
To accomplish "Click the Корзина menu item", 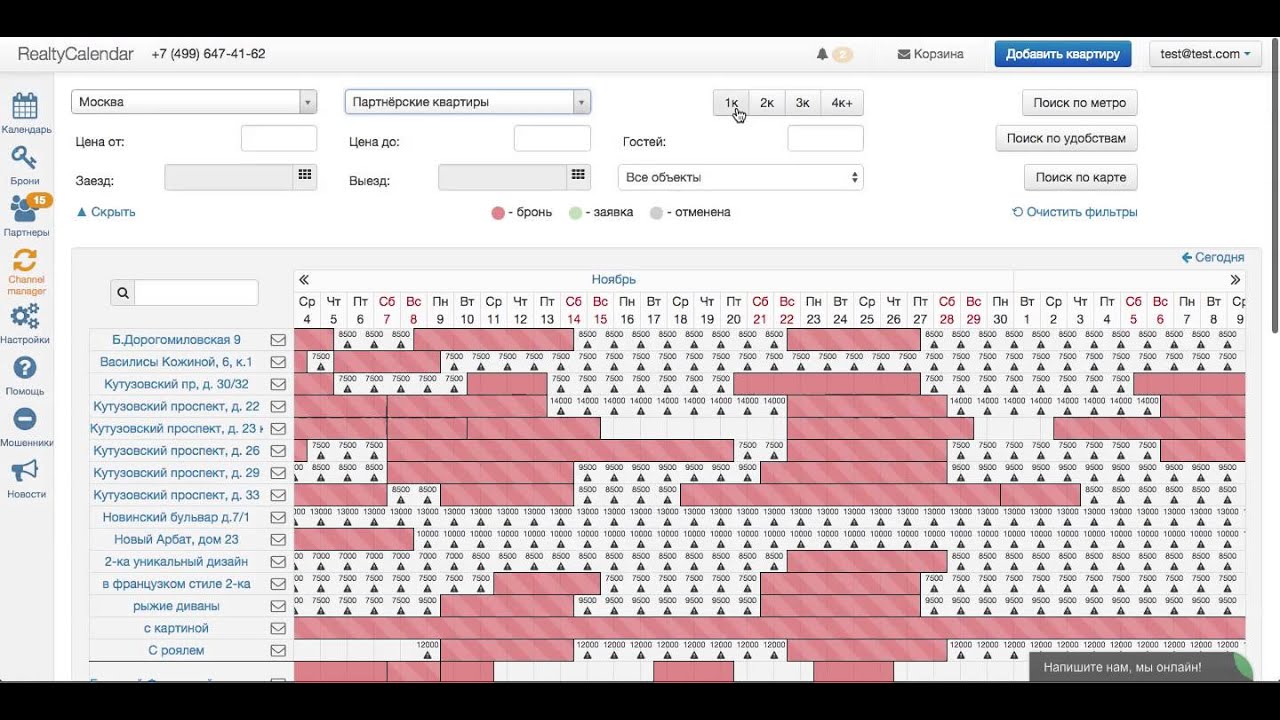I will (930, 54).
